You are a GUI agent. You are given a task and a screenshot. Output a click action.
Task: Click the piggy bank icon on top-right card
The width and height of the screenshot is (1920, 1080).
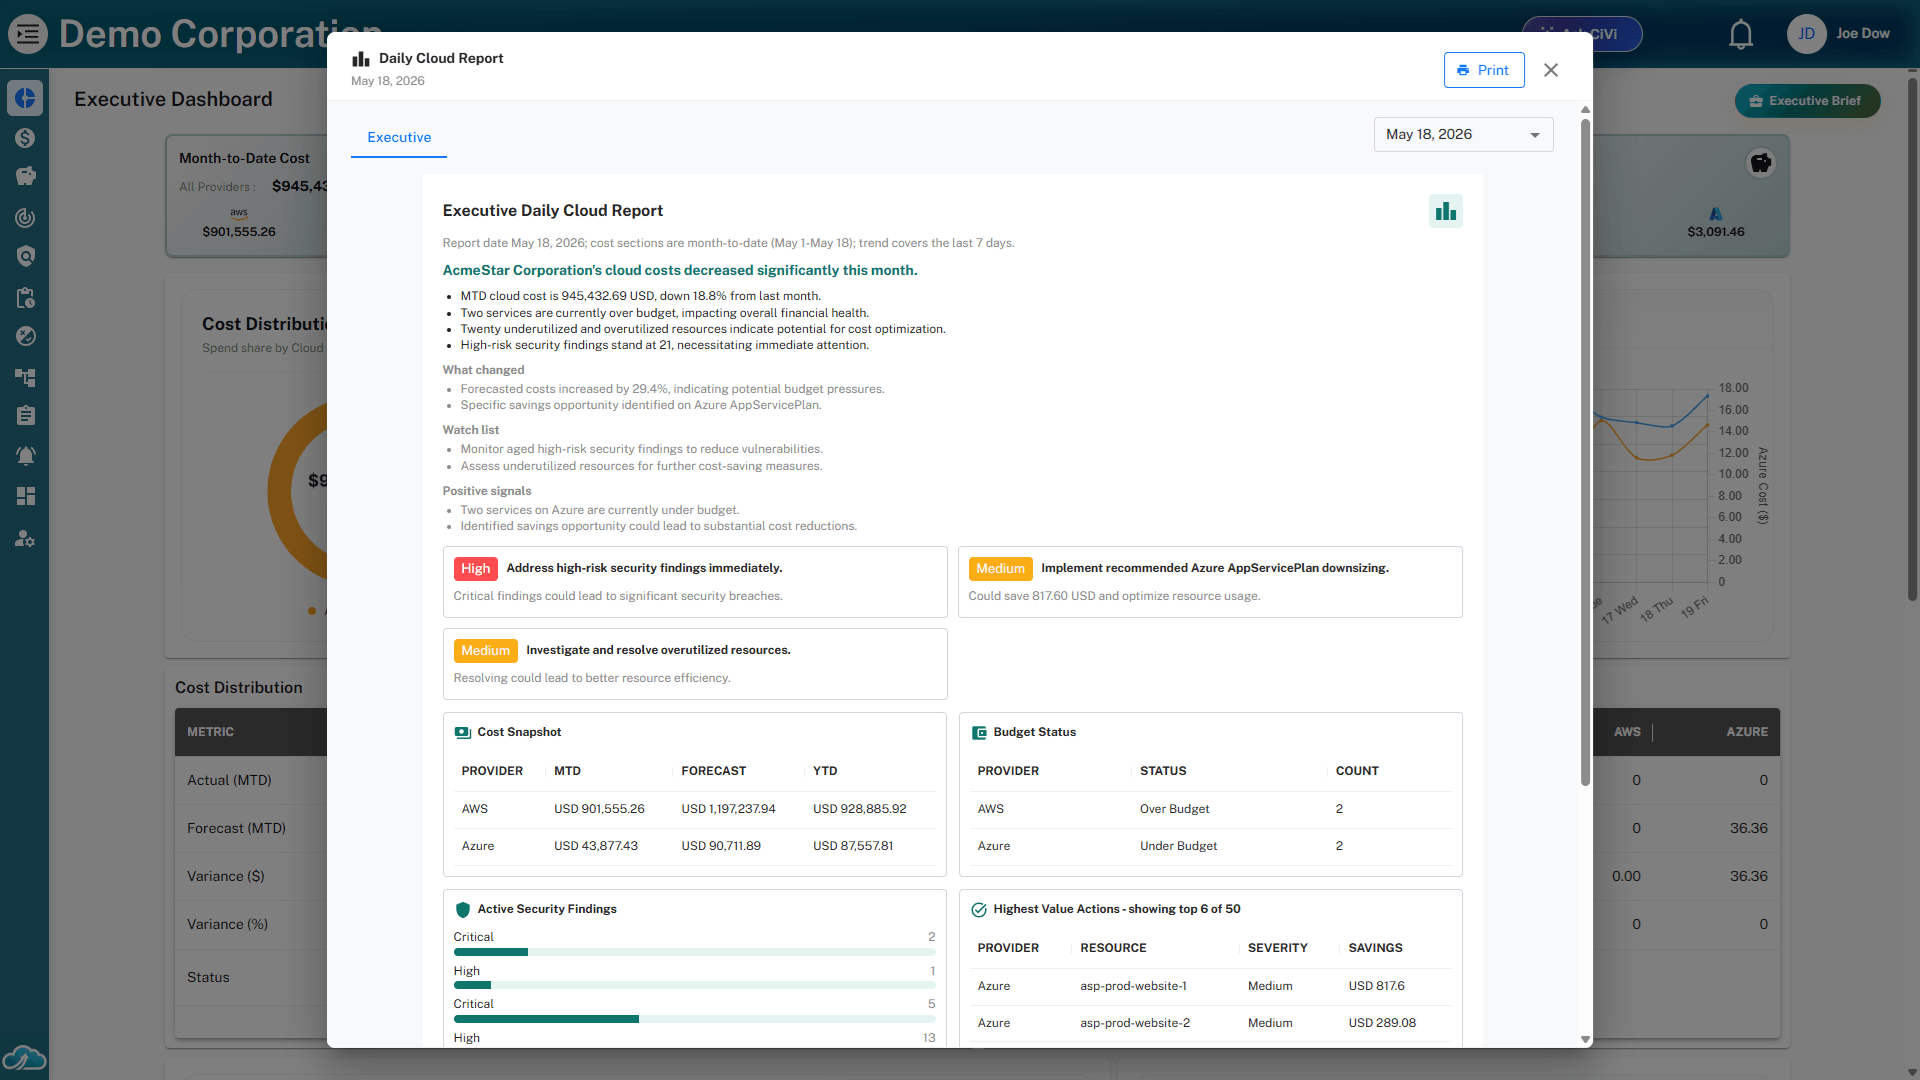1761,162
